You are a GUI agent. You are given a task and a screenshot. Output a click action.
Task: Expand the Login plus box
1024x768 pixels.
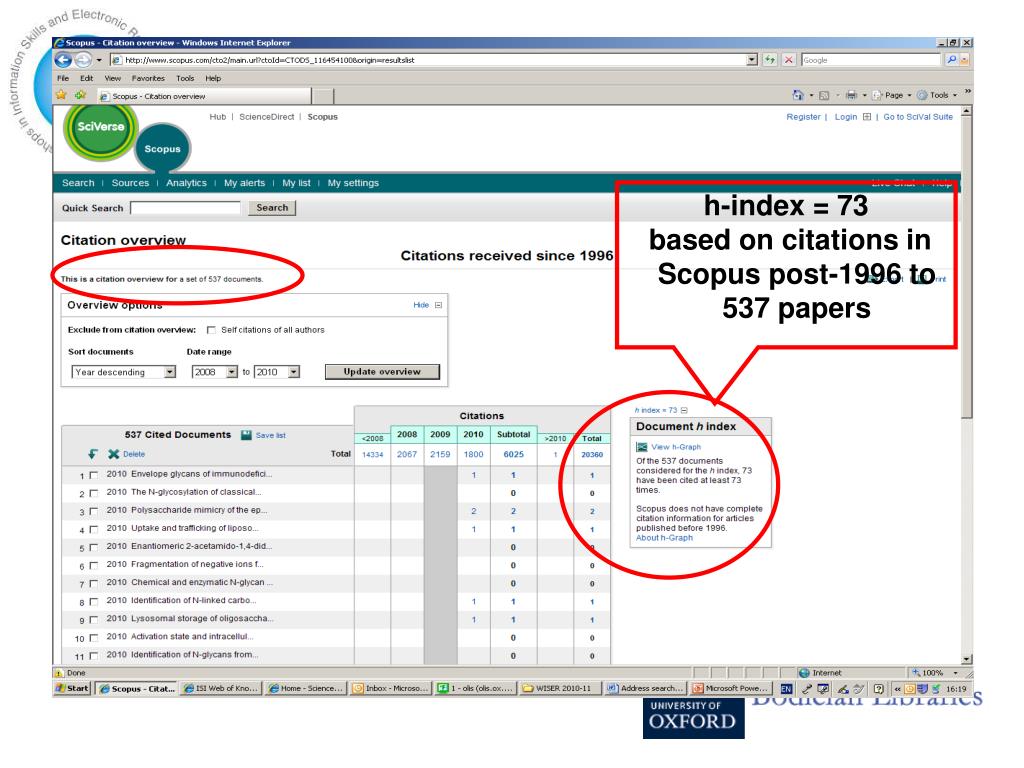(x=867, y=117)
